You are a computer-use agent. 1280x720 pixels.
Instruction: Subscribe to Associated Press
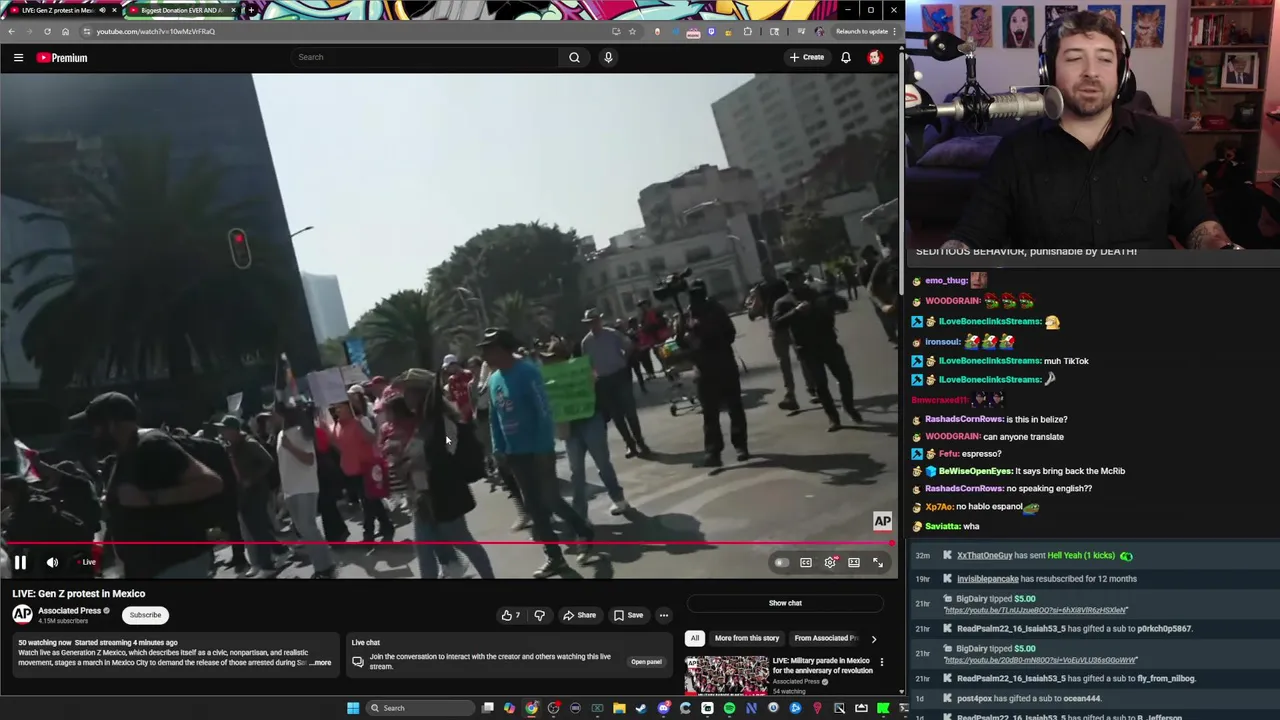tap(145, 615)
